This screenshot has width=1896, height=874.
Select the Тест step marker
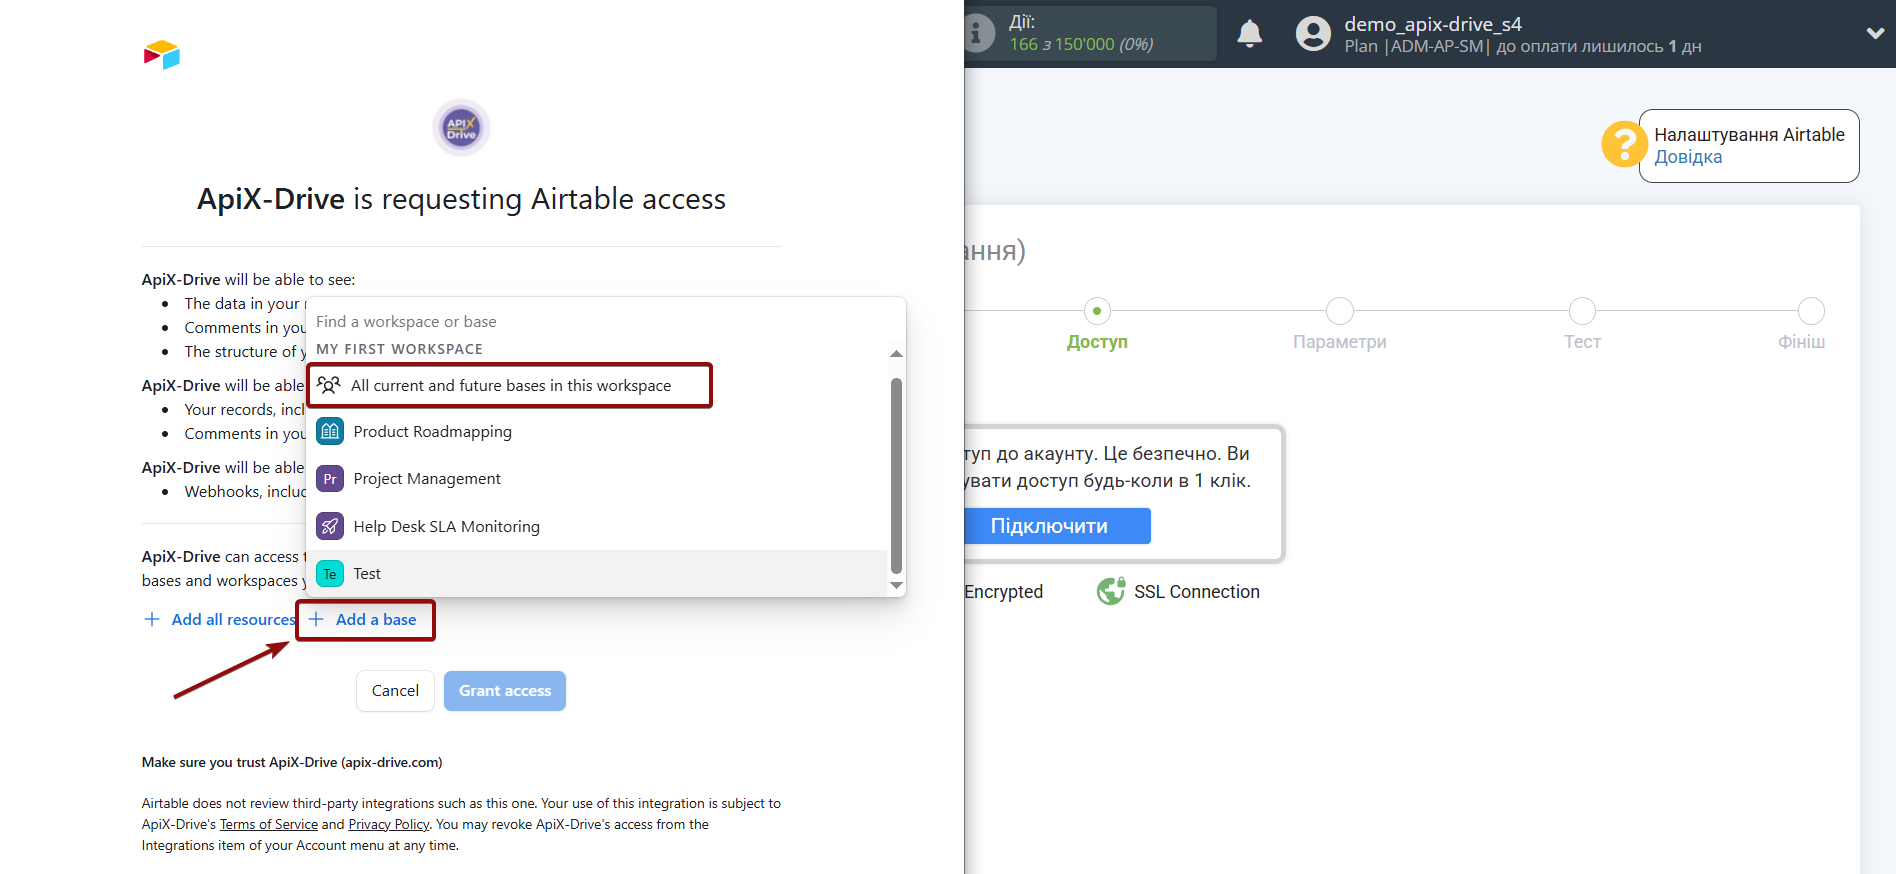click(x=1582, y=311)
